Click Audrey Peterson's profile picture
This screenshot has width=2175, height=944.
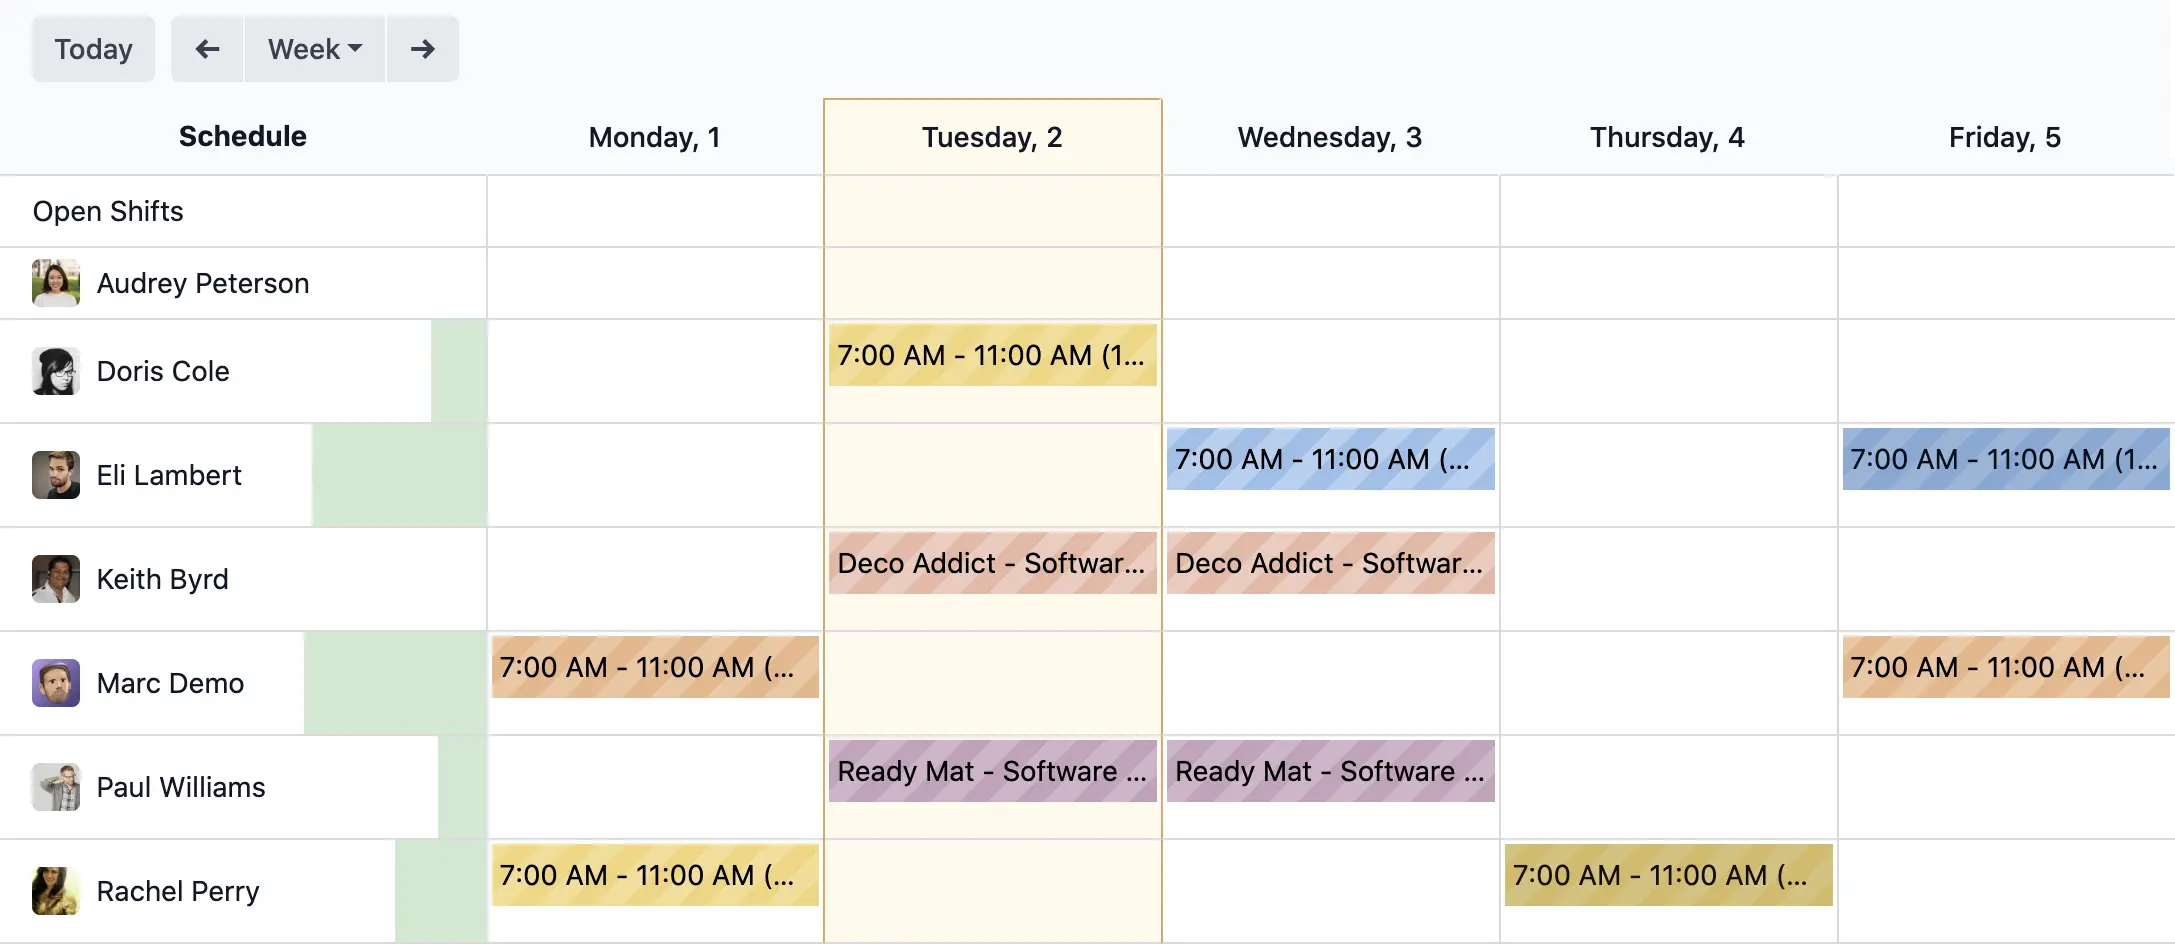tap(55, 283)
